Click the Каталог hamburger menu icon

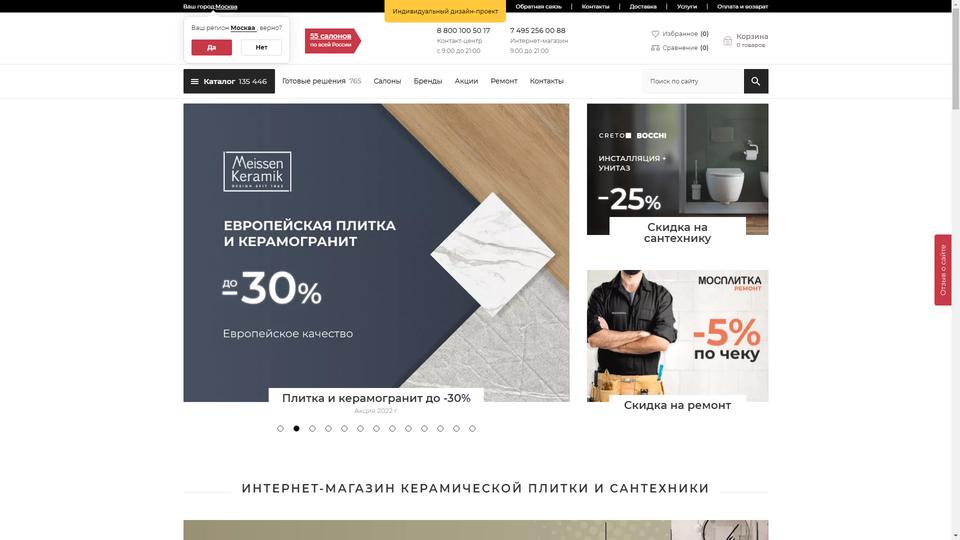[x=195, y=81]
